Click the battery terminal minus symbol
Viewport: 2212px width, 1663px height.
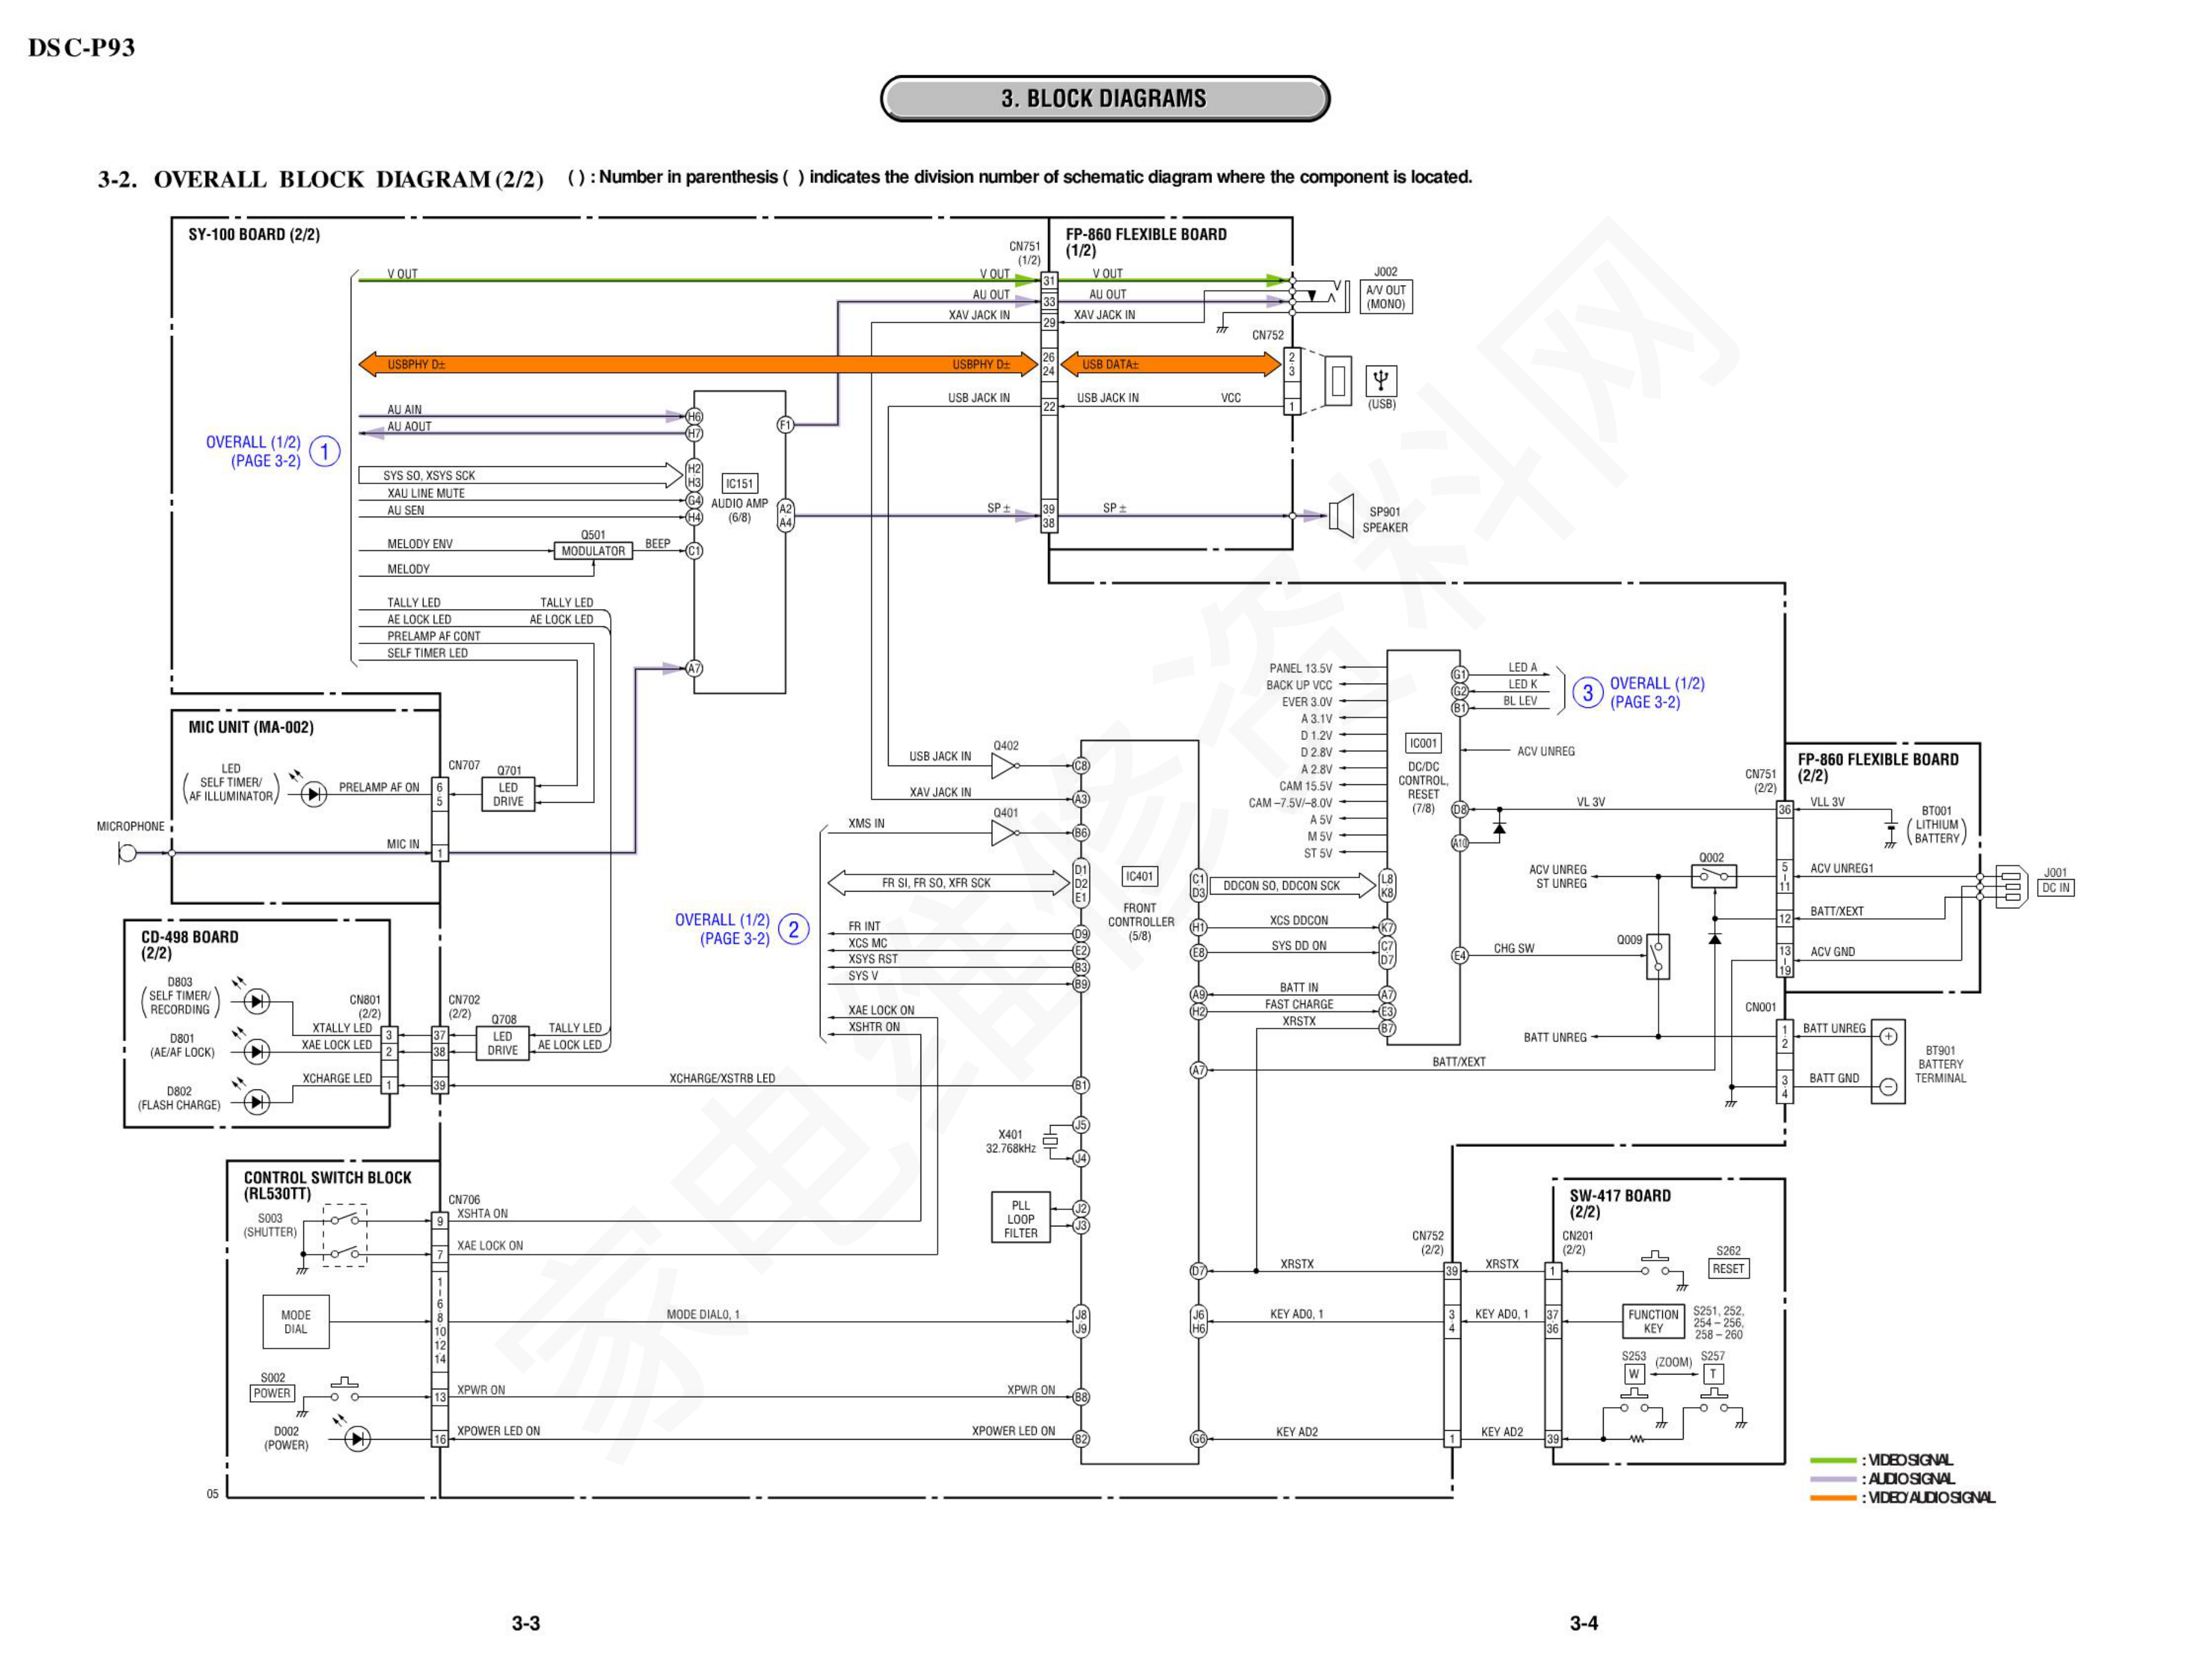(x=1888, y=1087)
